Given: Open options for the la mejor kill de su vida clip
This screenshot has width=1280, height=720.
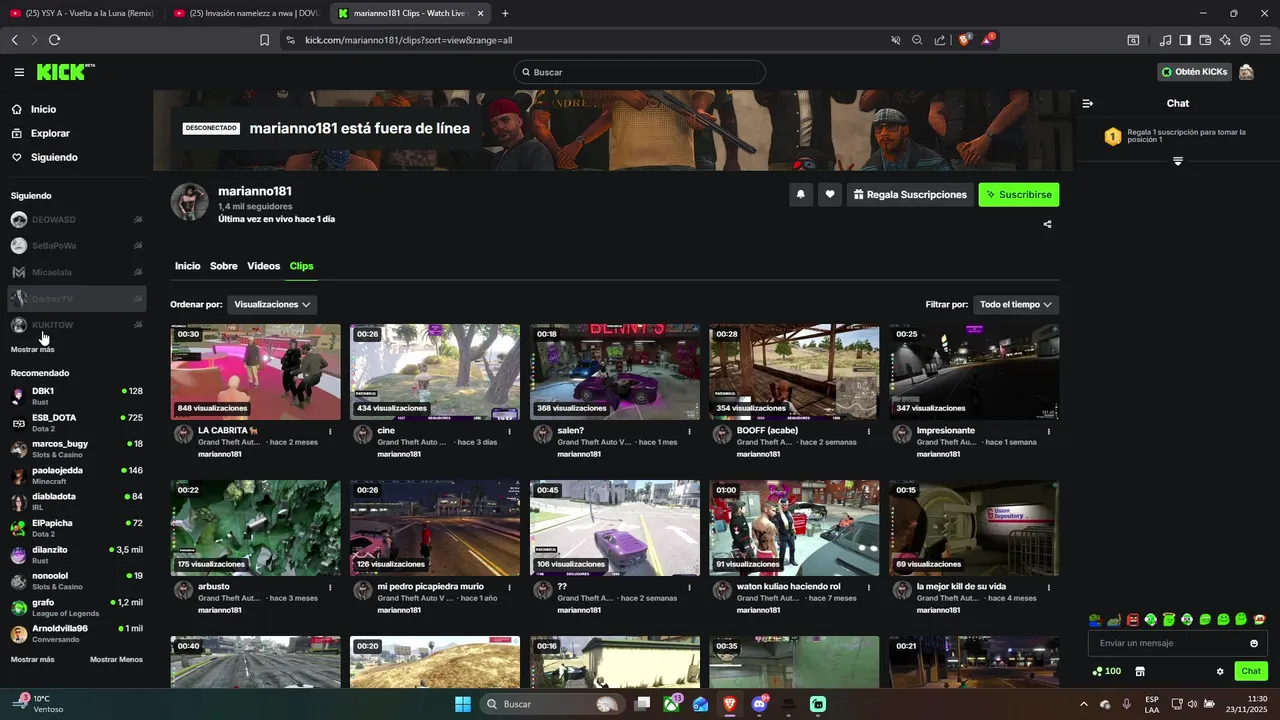Looking at the screenshot, I should tap(1049, 587).
